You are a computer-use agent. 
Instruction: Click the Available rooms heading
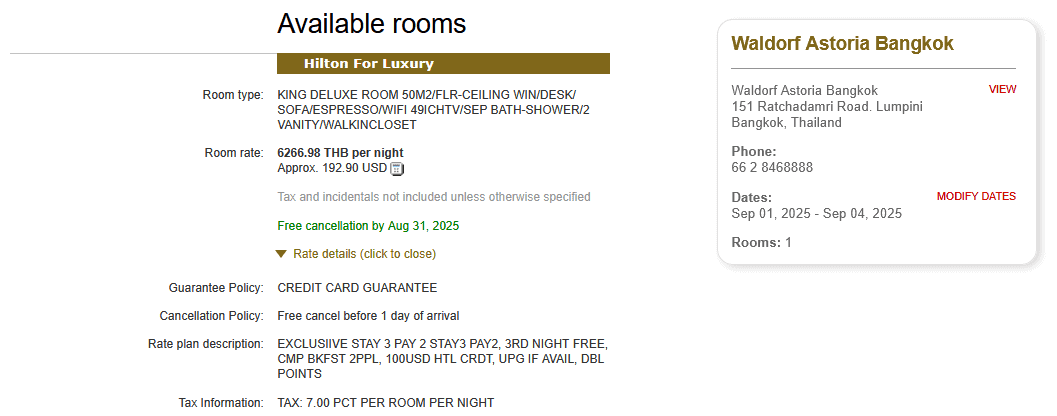coord(371,23)
